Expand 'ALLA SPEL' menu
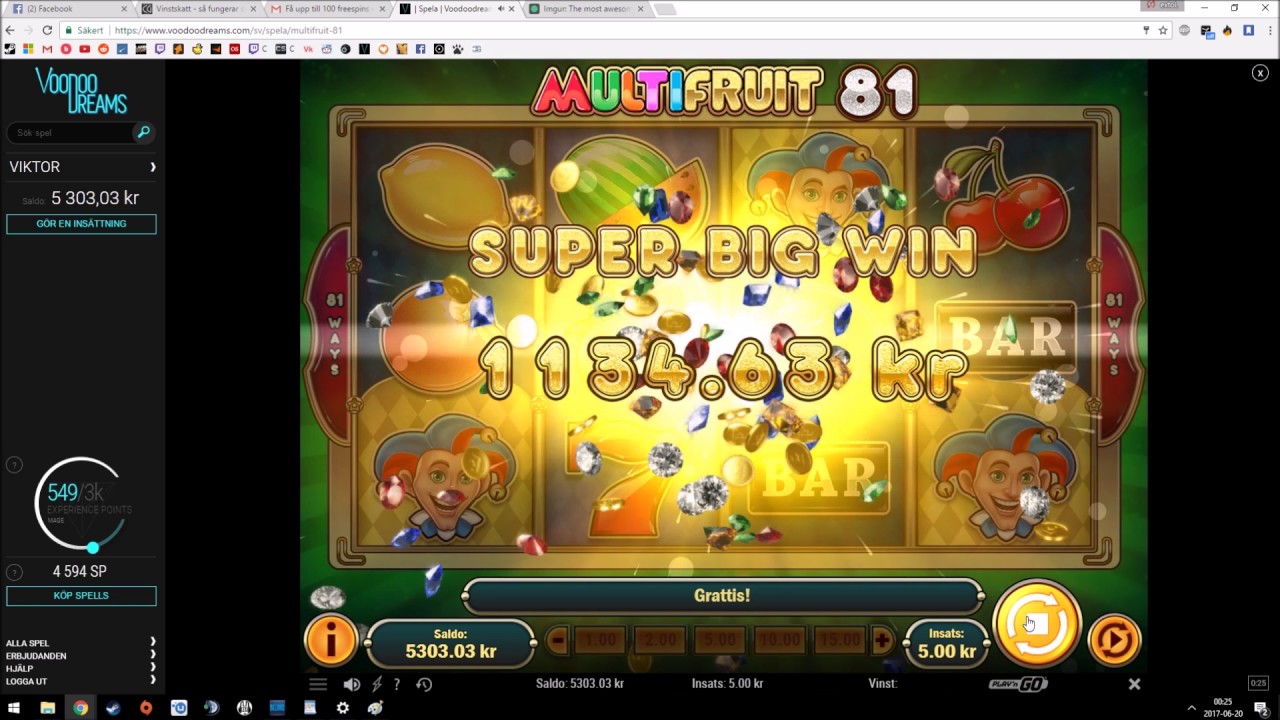This screenshot has height=720, width=1280. coord(81,643)
